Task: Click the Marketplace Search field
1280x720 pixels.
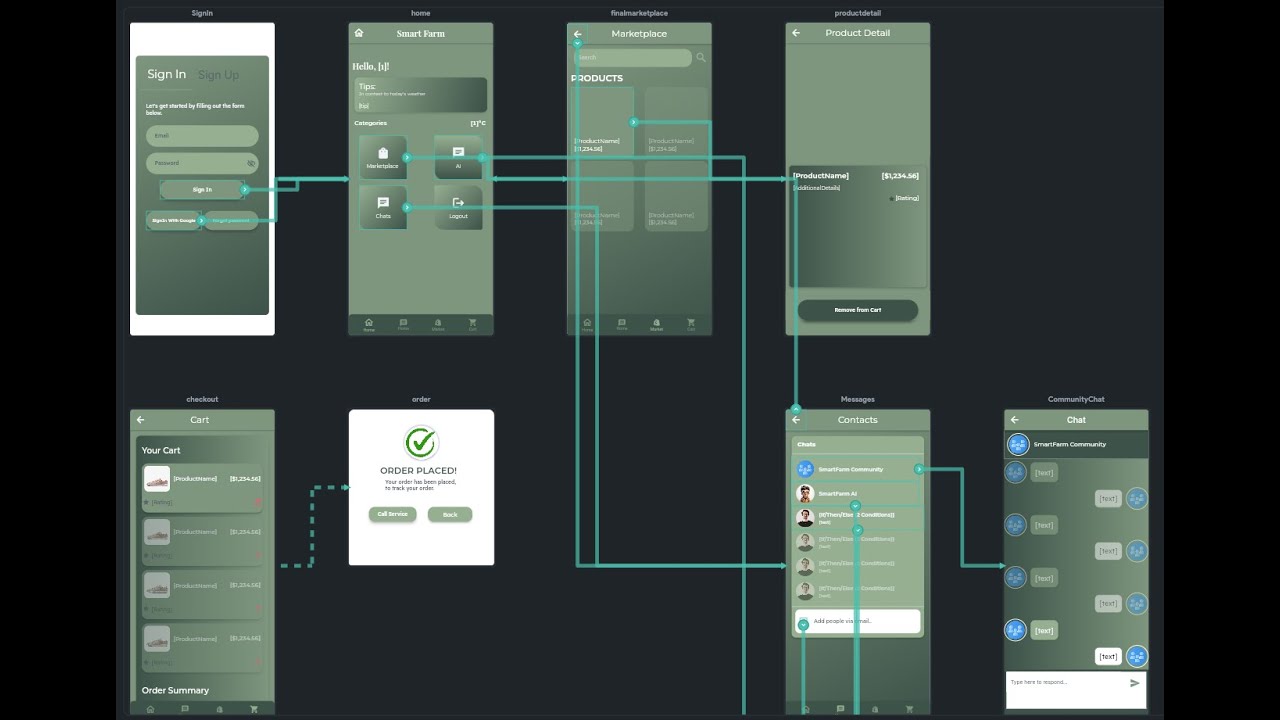Action: [633, 58]
